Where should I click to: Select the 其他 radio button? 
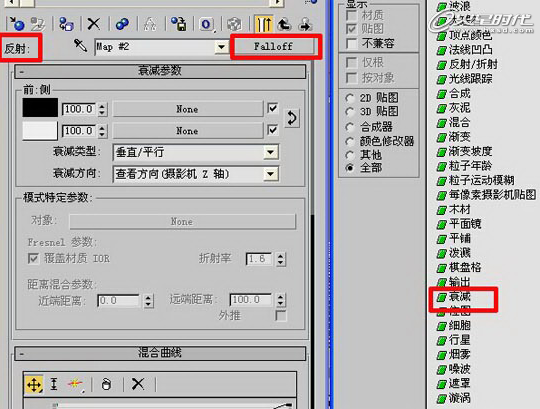coord(350,155)
